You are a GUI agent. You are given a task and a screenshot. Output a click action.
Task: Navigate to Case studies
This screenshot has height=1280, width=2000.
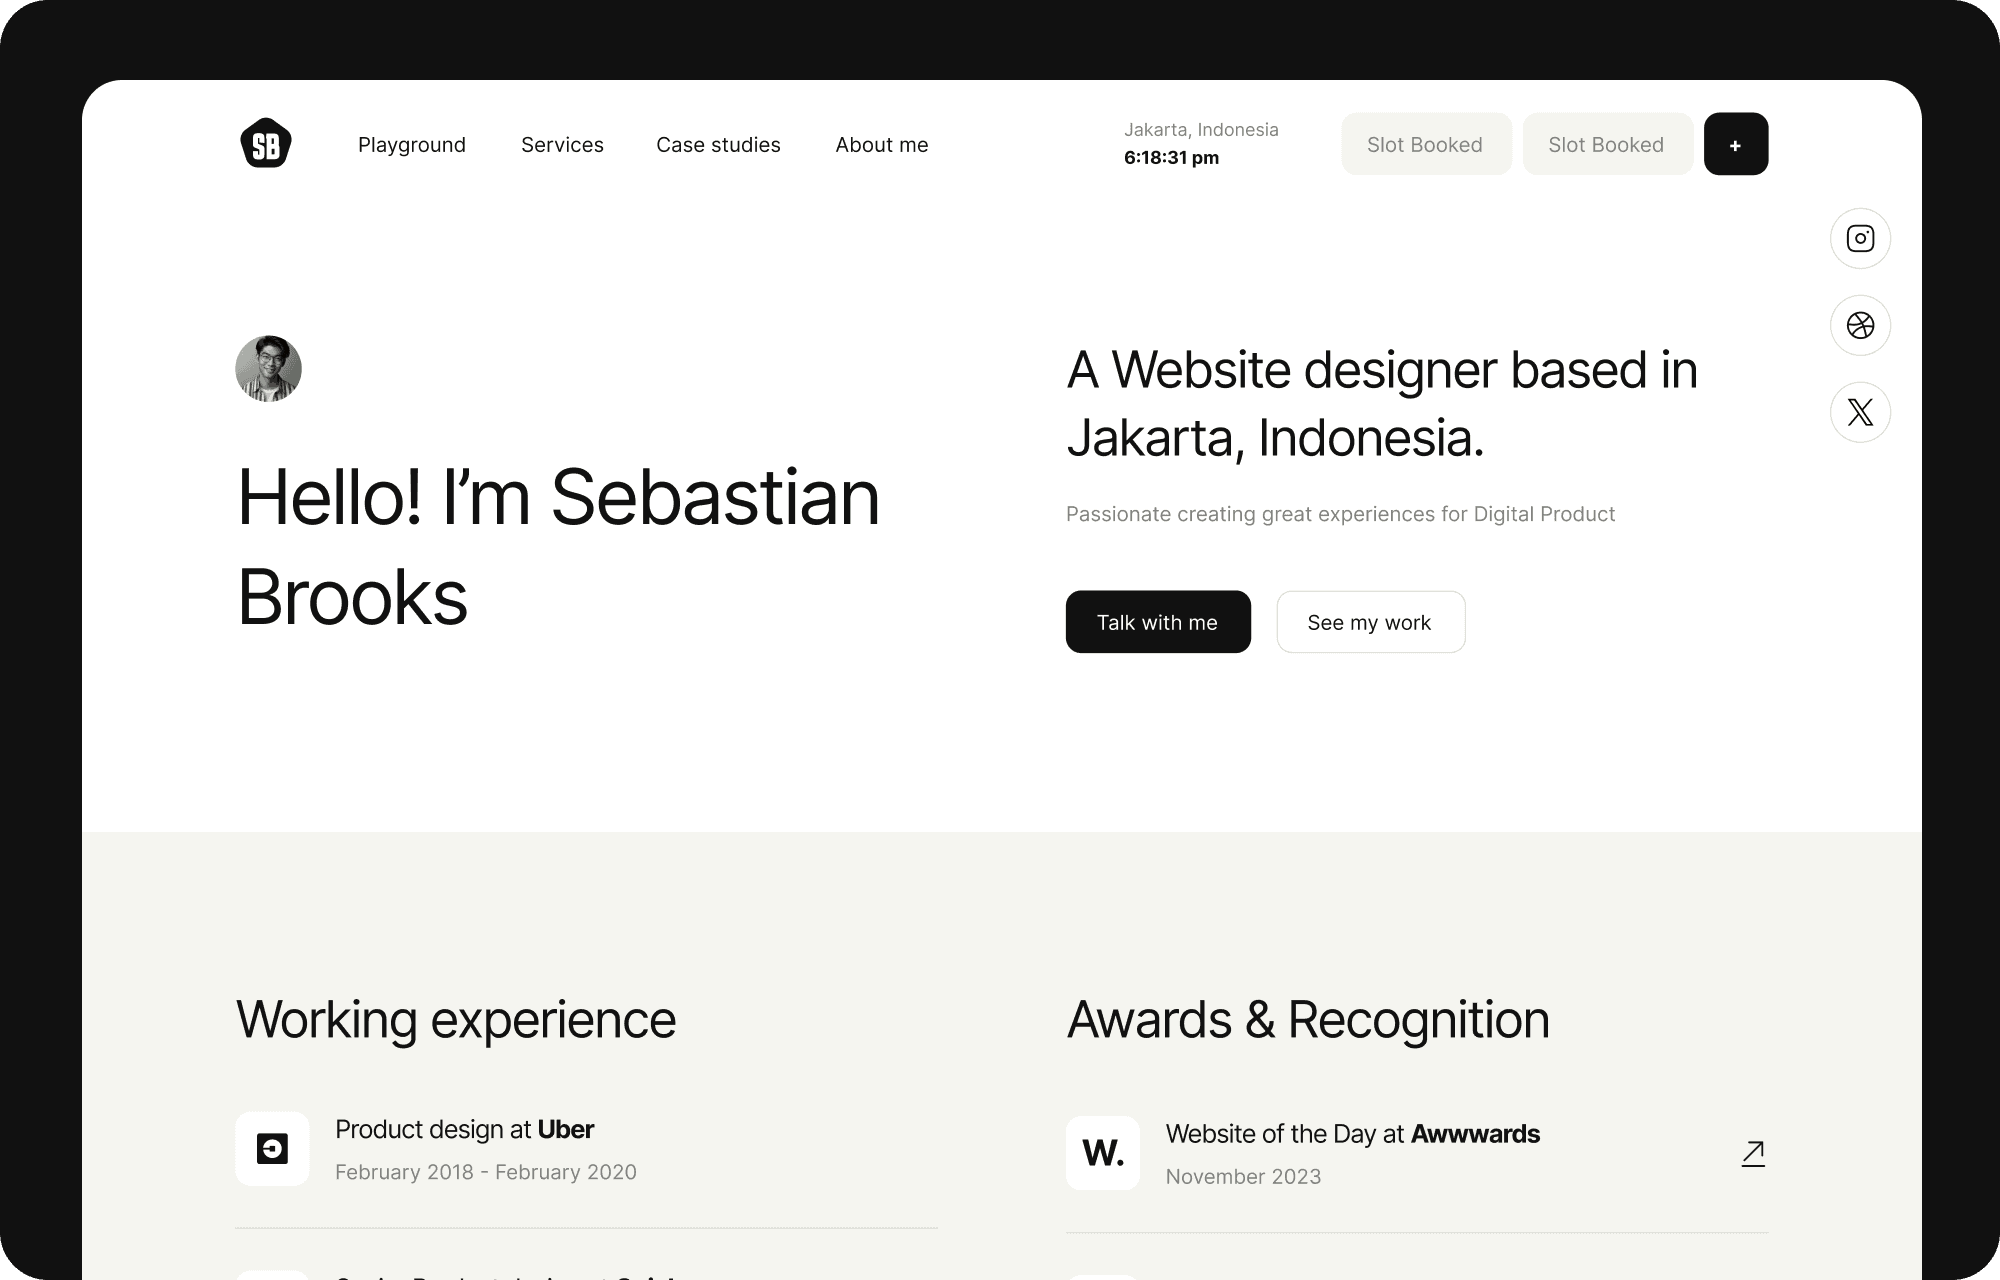[718, 144]
